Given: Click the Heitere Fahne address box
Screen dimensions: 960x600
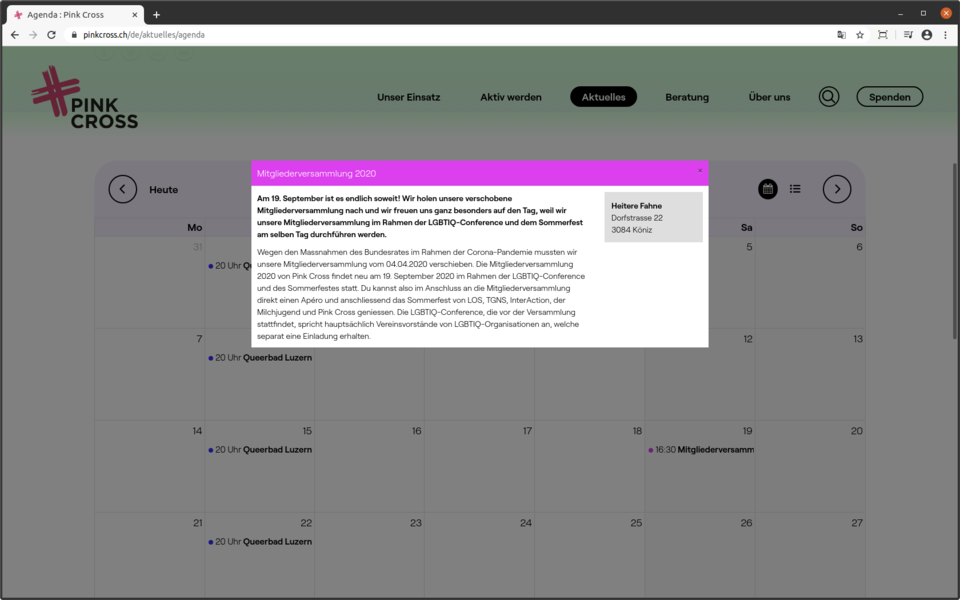Looking at the screenshot, I should pyautogui.click(x=653, y=217).
